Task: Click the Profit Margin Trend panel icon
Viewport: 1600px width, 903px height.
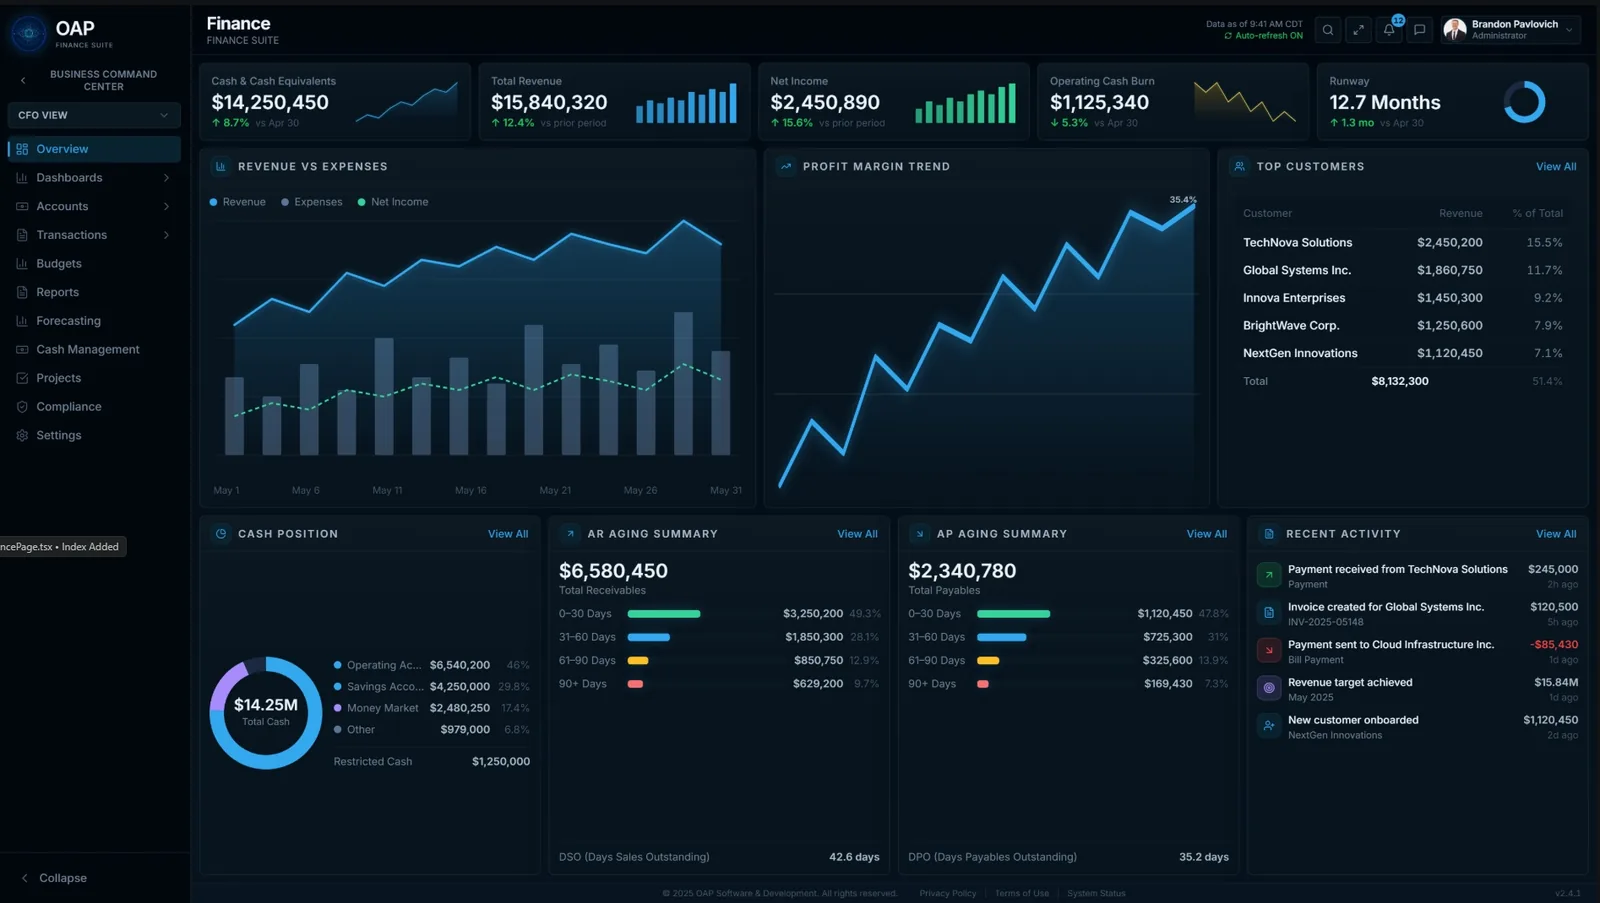Action: coord(786,167)
